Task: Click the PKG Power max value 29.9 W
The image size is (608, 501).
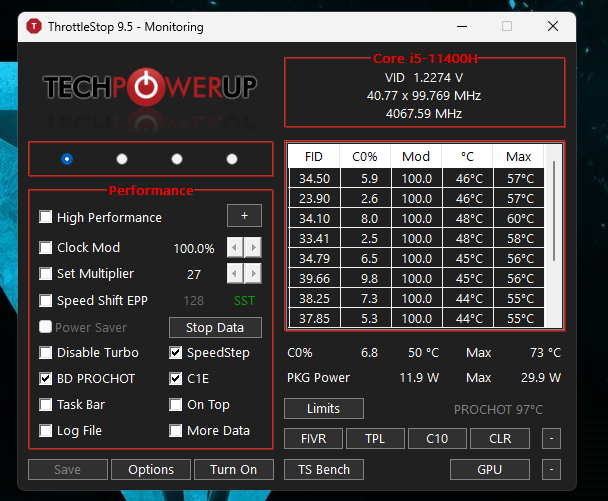Action: coord(541,378)
